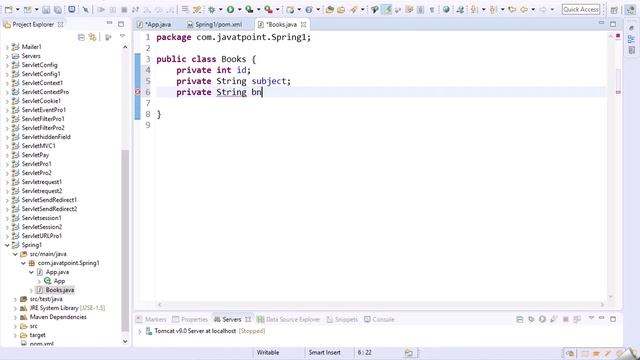Click the Resume debug toolbar icon
Image resolution: width=640 pixels, height=360 pixels.
101,9
